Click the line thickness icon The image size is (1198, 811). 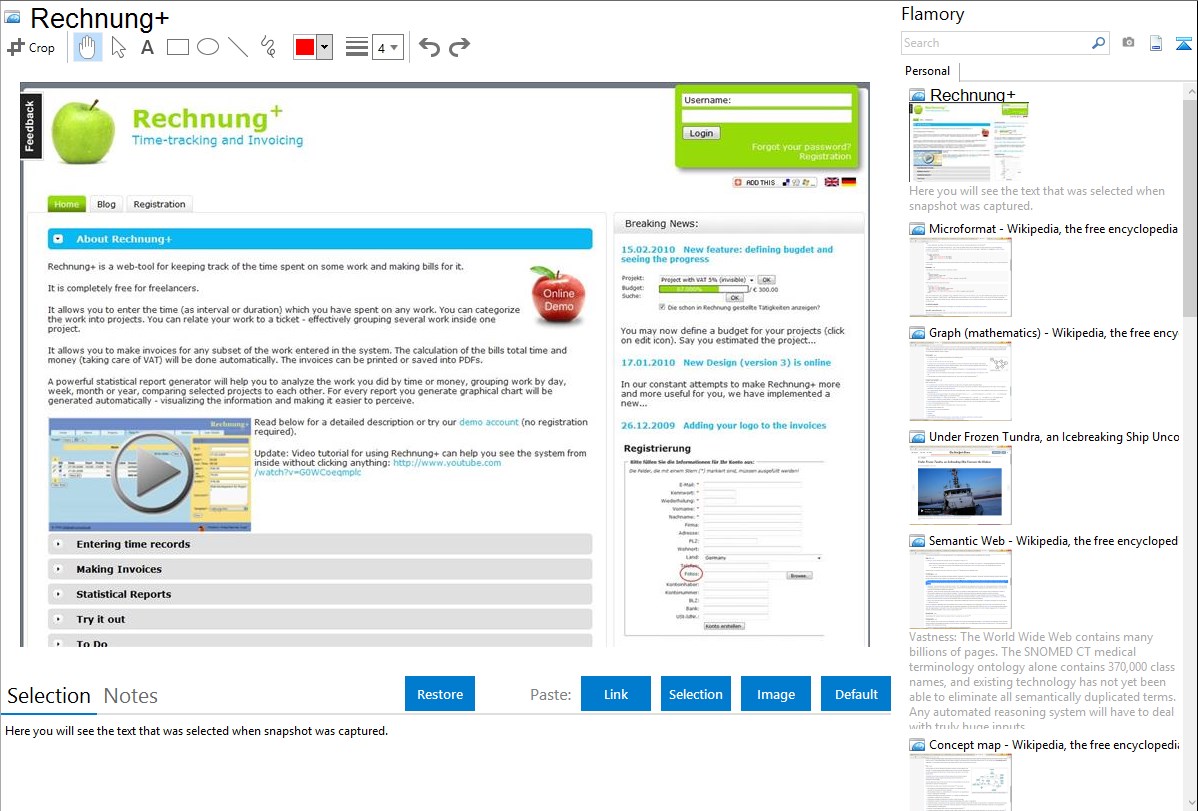(357, 47)
